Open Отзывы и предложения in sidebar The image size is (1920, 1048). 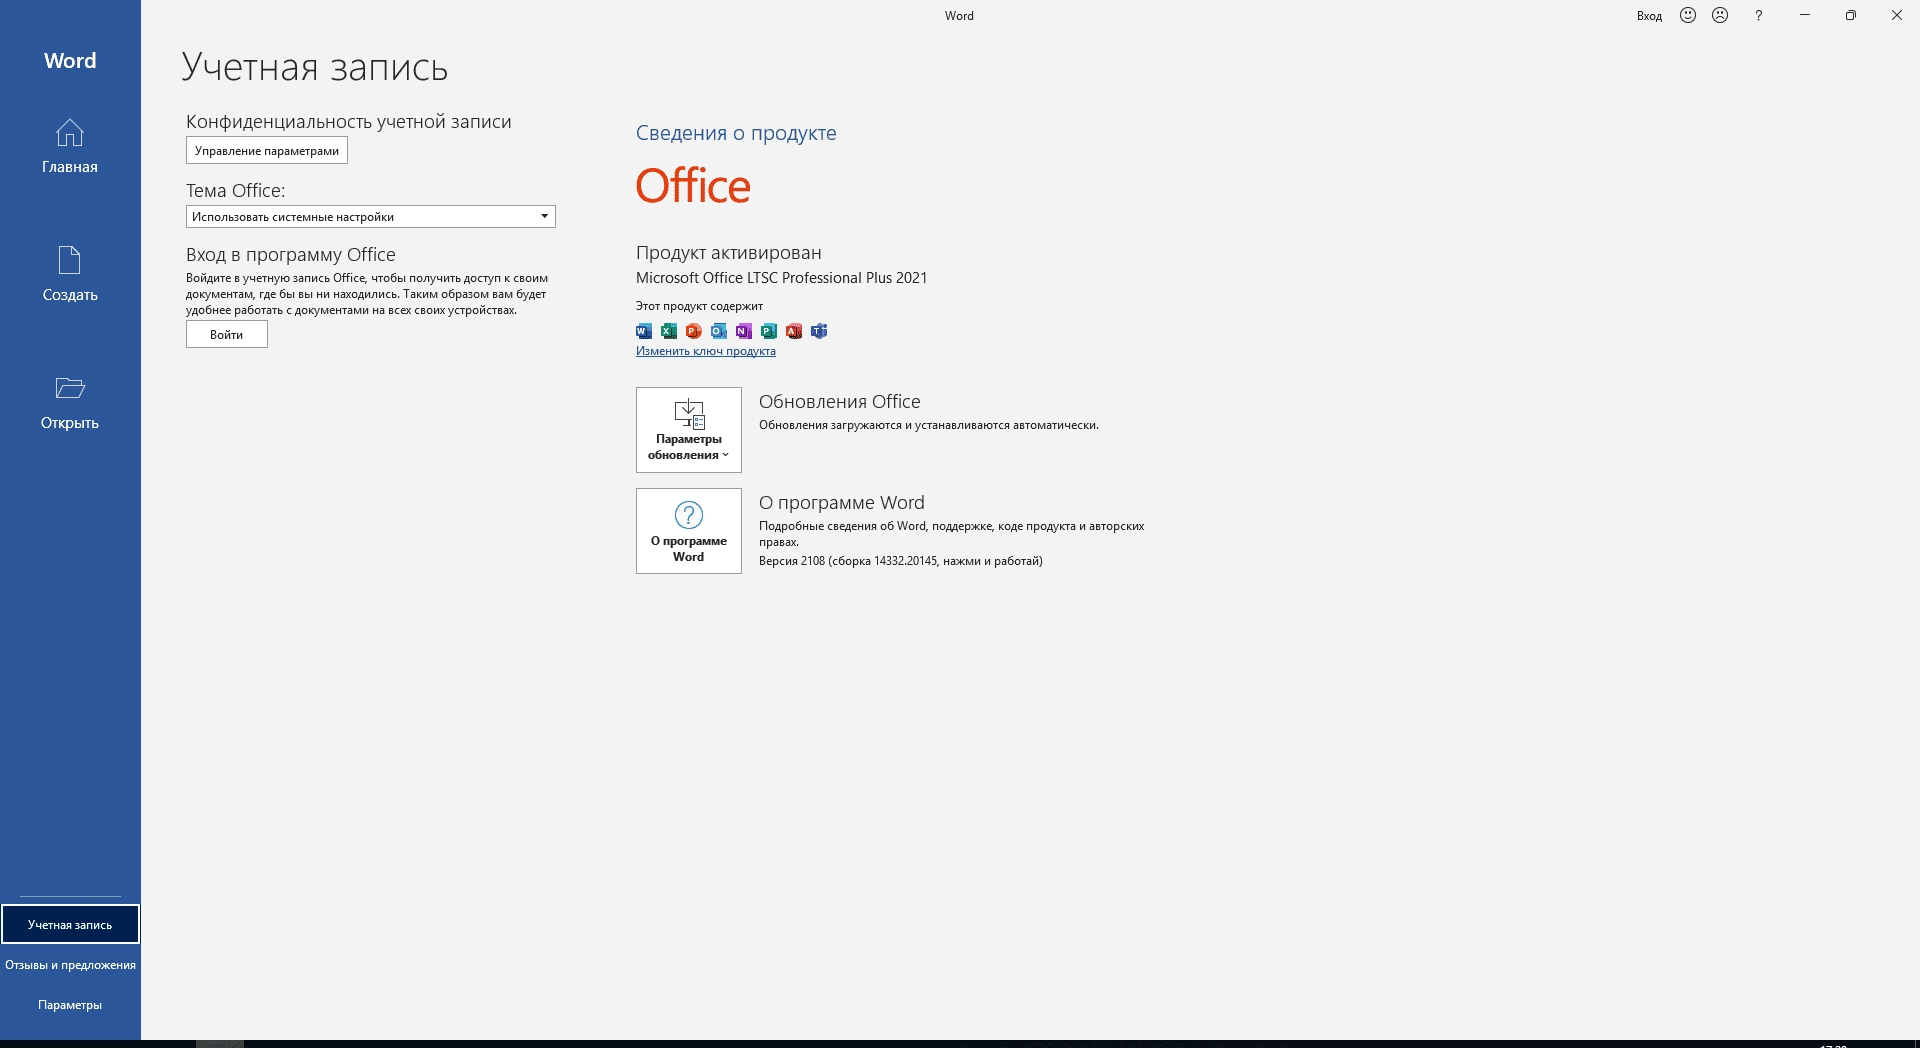tap(70, 964)
